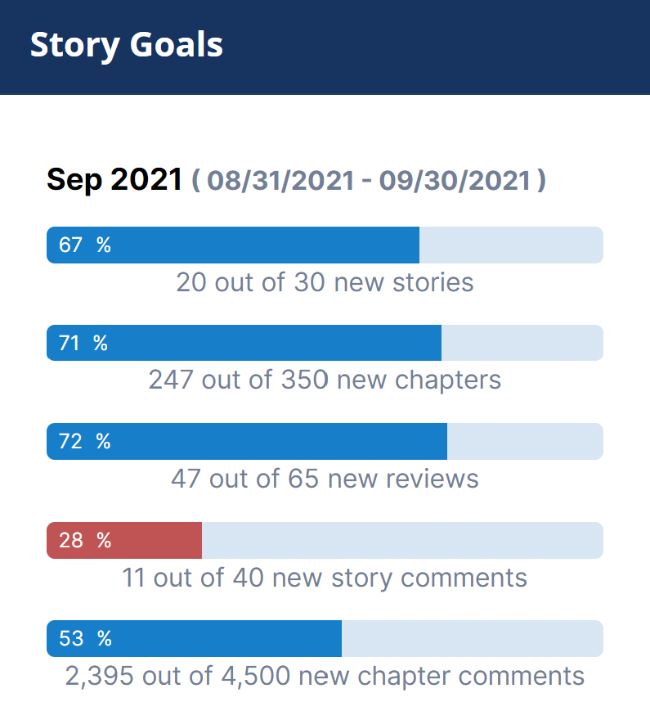The width and height of the screenshot is (650, 720).
Task: Click the 71 % label
Action: tap(83, 343)
